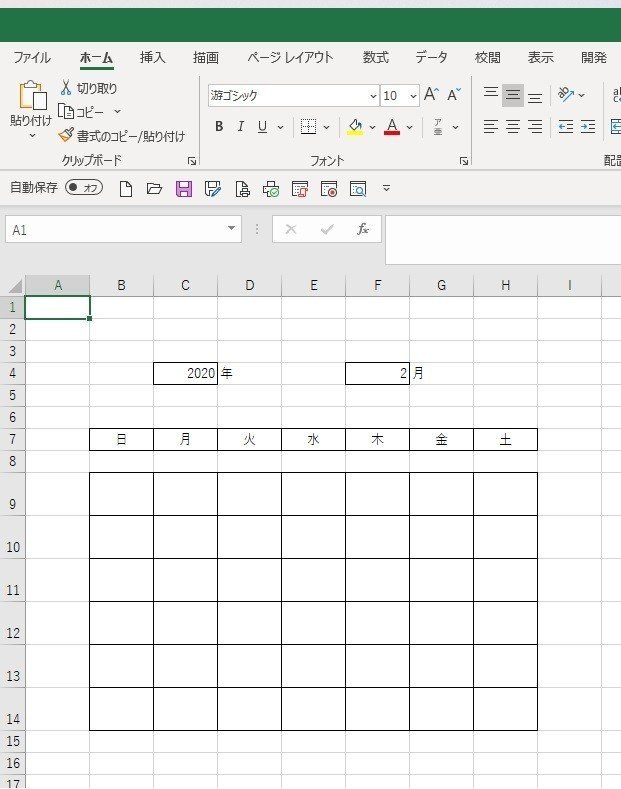Image resolution: width=621 pixels, height=789 pixels.
Task: Switch to the データ tab
Action: (x=431, y=57)
